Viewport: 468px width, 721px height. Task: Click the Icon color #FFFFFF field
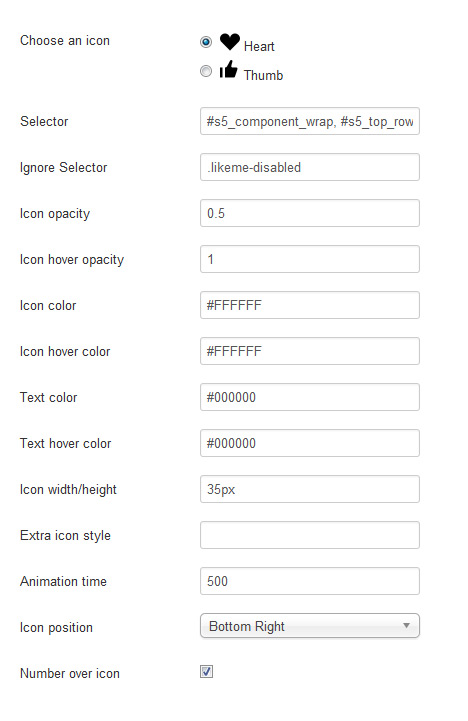click(x=310, y=305)
